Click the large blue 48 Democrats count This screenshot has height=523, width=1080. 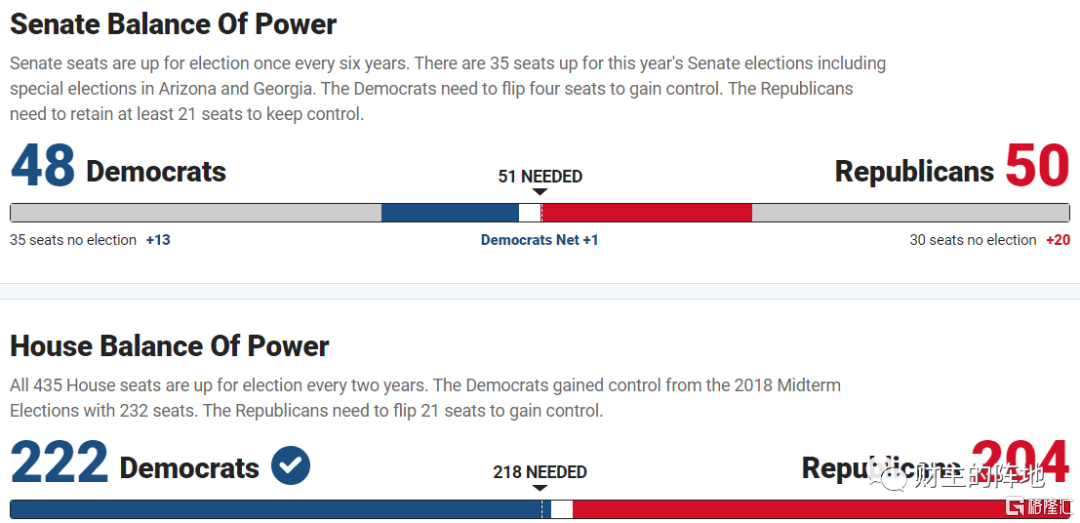click(43, 167)
